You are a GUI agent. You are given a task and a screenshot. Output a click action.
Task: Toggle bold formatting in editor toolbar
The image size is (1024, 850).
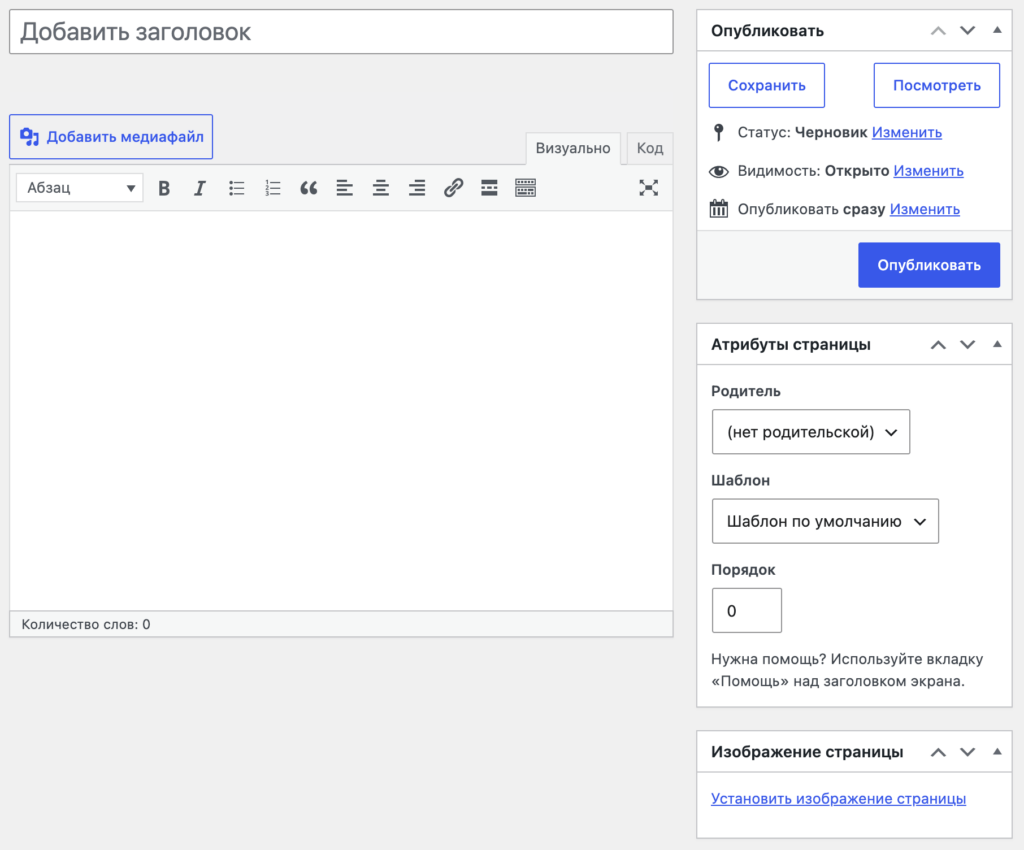pyautogui.click(x=164, y=189)
